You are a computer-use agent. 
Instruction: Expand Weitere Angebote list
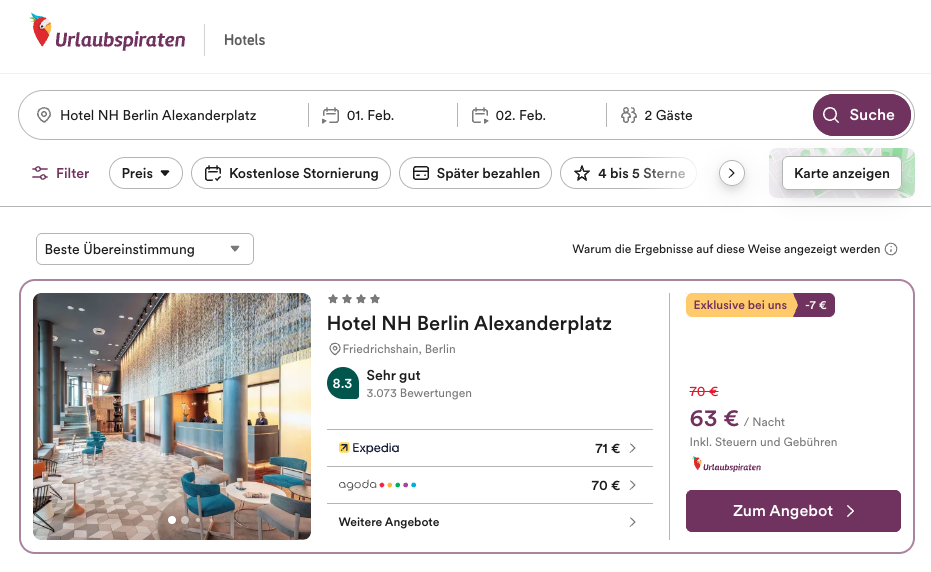(x=489, y=522)
